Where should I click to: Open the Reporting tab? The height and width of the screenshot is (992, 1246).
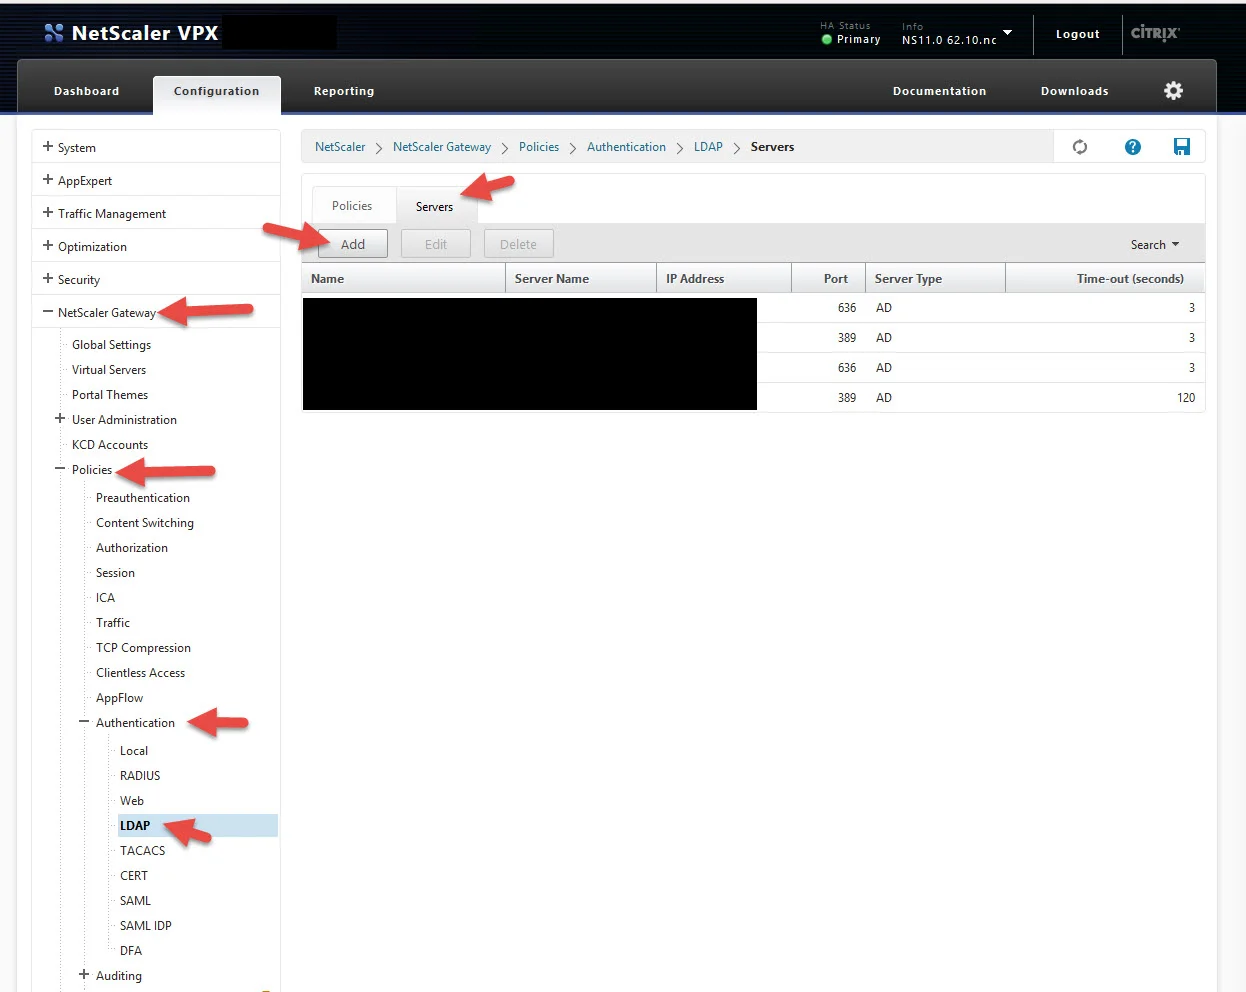[344, 91]
